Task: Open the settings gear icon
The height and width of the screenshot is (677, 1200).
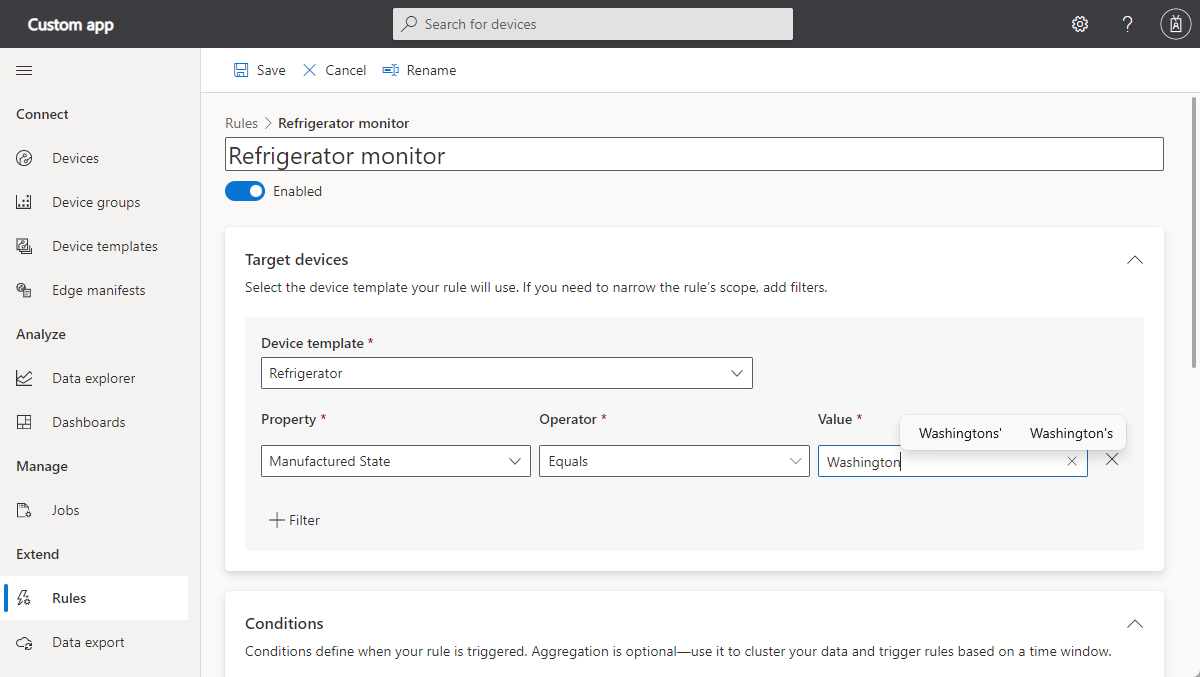Action: tap(1080, 24)
